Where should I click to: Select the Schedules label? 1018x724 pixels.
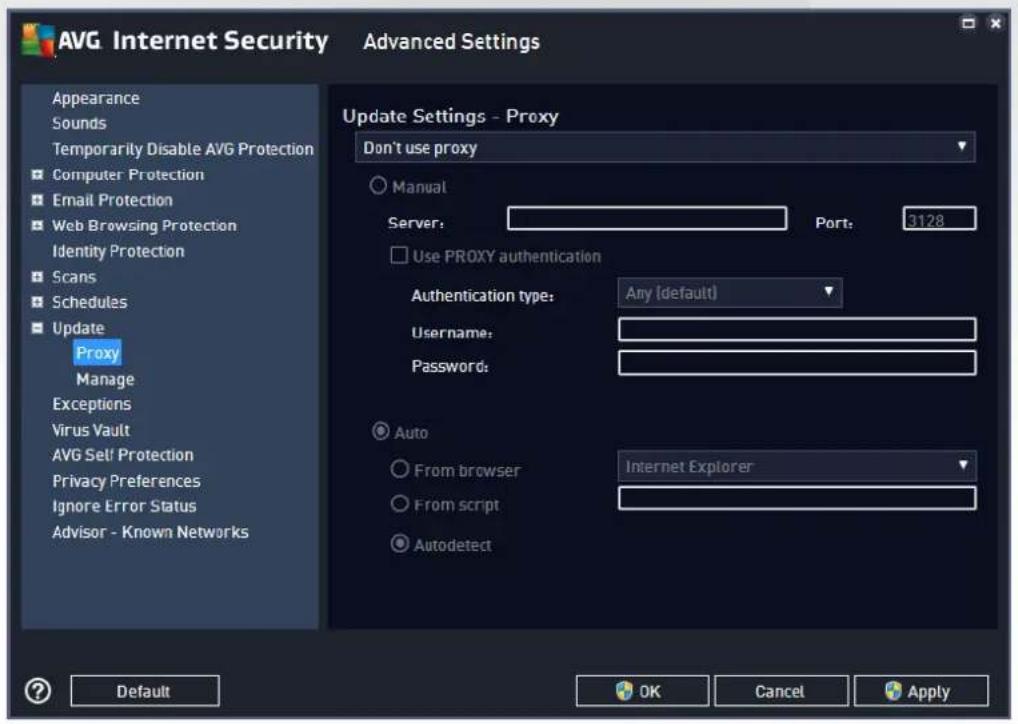tap(90, 302)
